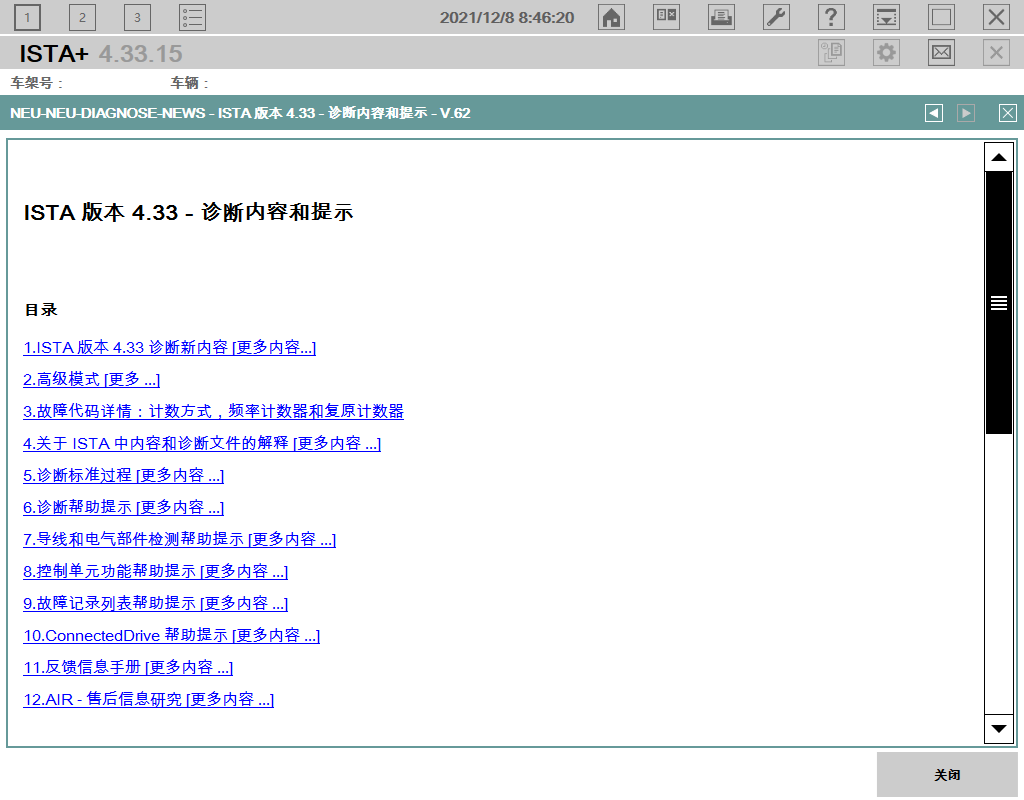Open link 3 故障代码详情

(213, 411)
